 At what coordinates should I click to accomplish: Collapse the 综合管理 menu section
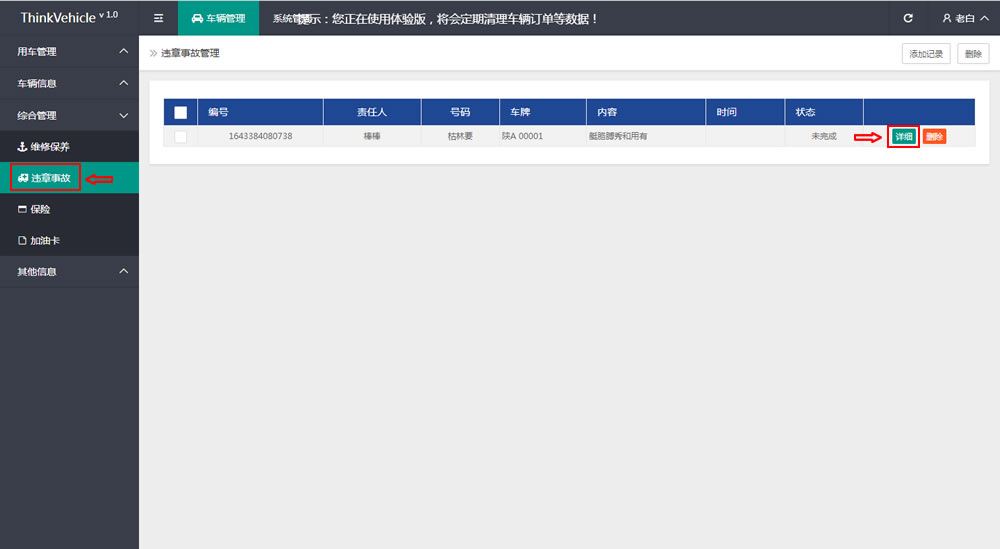coord(70,115)
